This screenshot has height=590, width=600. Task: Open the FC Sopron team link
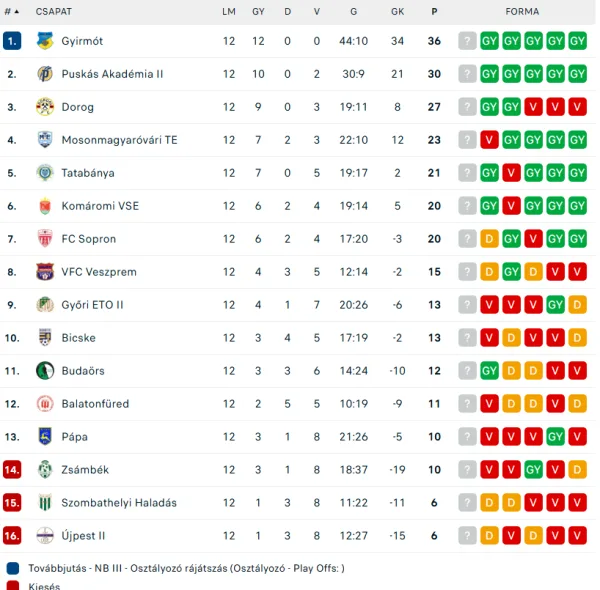pyautogui.click(x=89, y=239)
